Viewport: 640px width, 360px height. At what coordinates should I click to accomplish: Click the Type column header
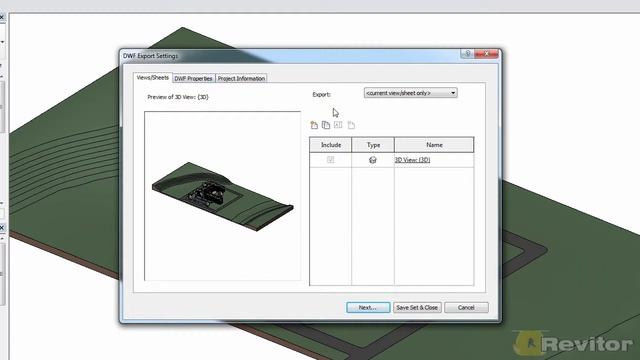point(373,145)
